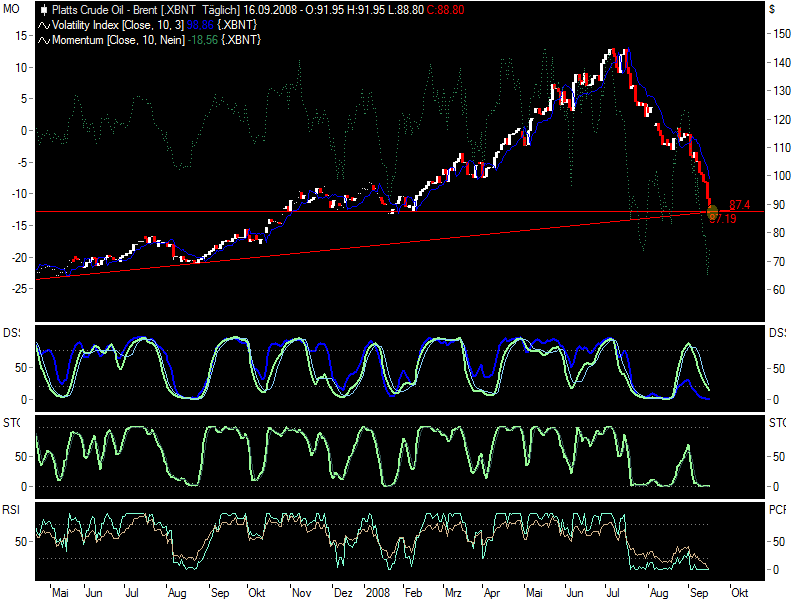Click the 'ST(' panel label on right side
The image size is (800, 600).
pos(778,422)
